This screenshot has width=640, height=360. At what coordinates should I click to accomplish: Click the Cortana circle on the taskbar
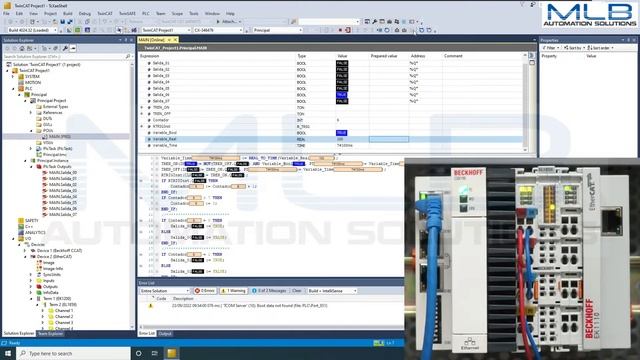138,353
